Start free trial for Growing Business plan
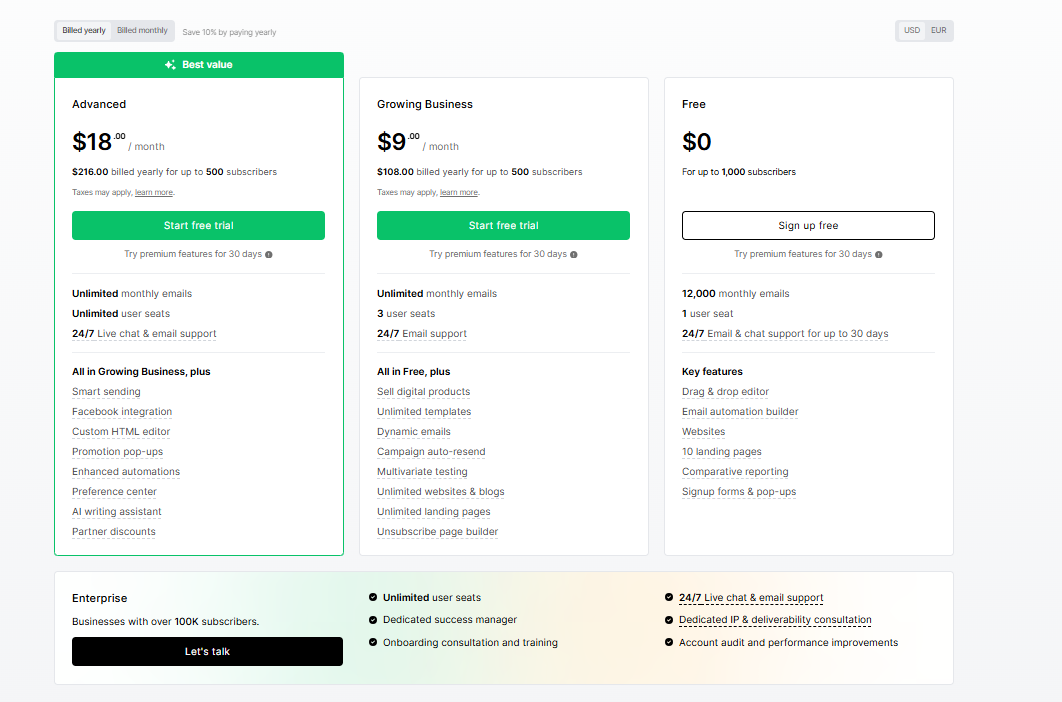The height and width of the screenshot is (702, 1062). [x=503, y=226]
